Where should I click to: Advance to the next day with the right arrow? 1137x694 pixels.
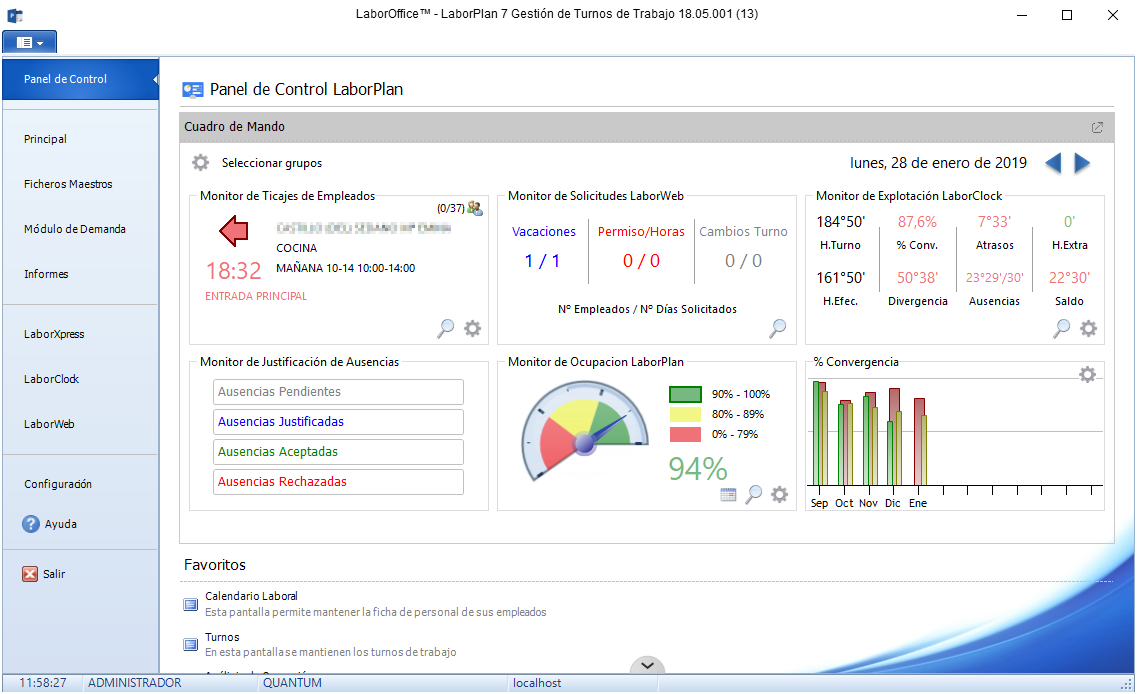point(1082,163)
